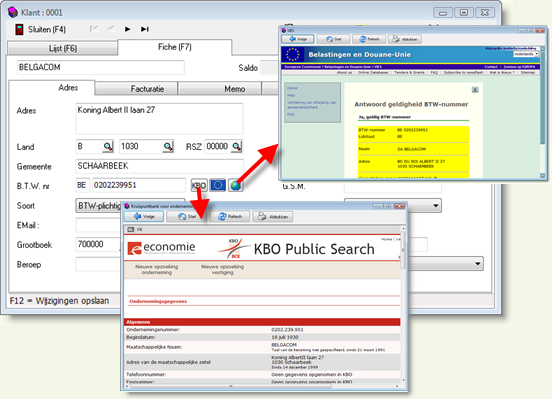Click Afdrukken in KBO Public Search window
Image resolution: width=552 pixels, height=399 pixels.
coord(273,217)
